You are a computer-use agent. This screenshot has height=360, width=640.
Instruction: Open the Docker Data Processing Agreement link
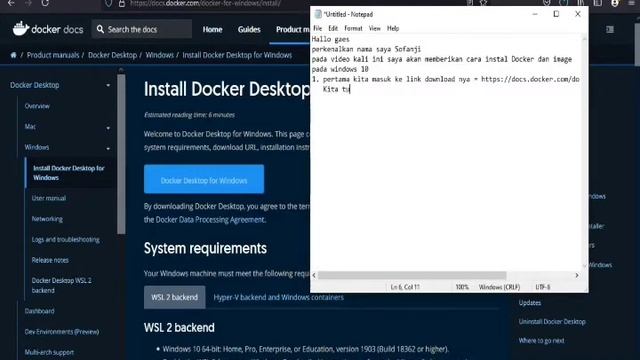tap(210, 220)
